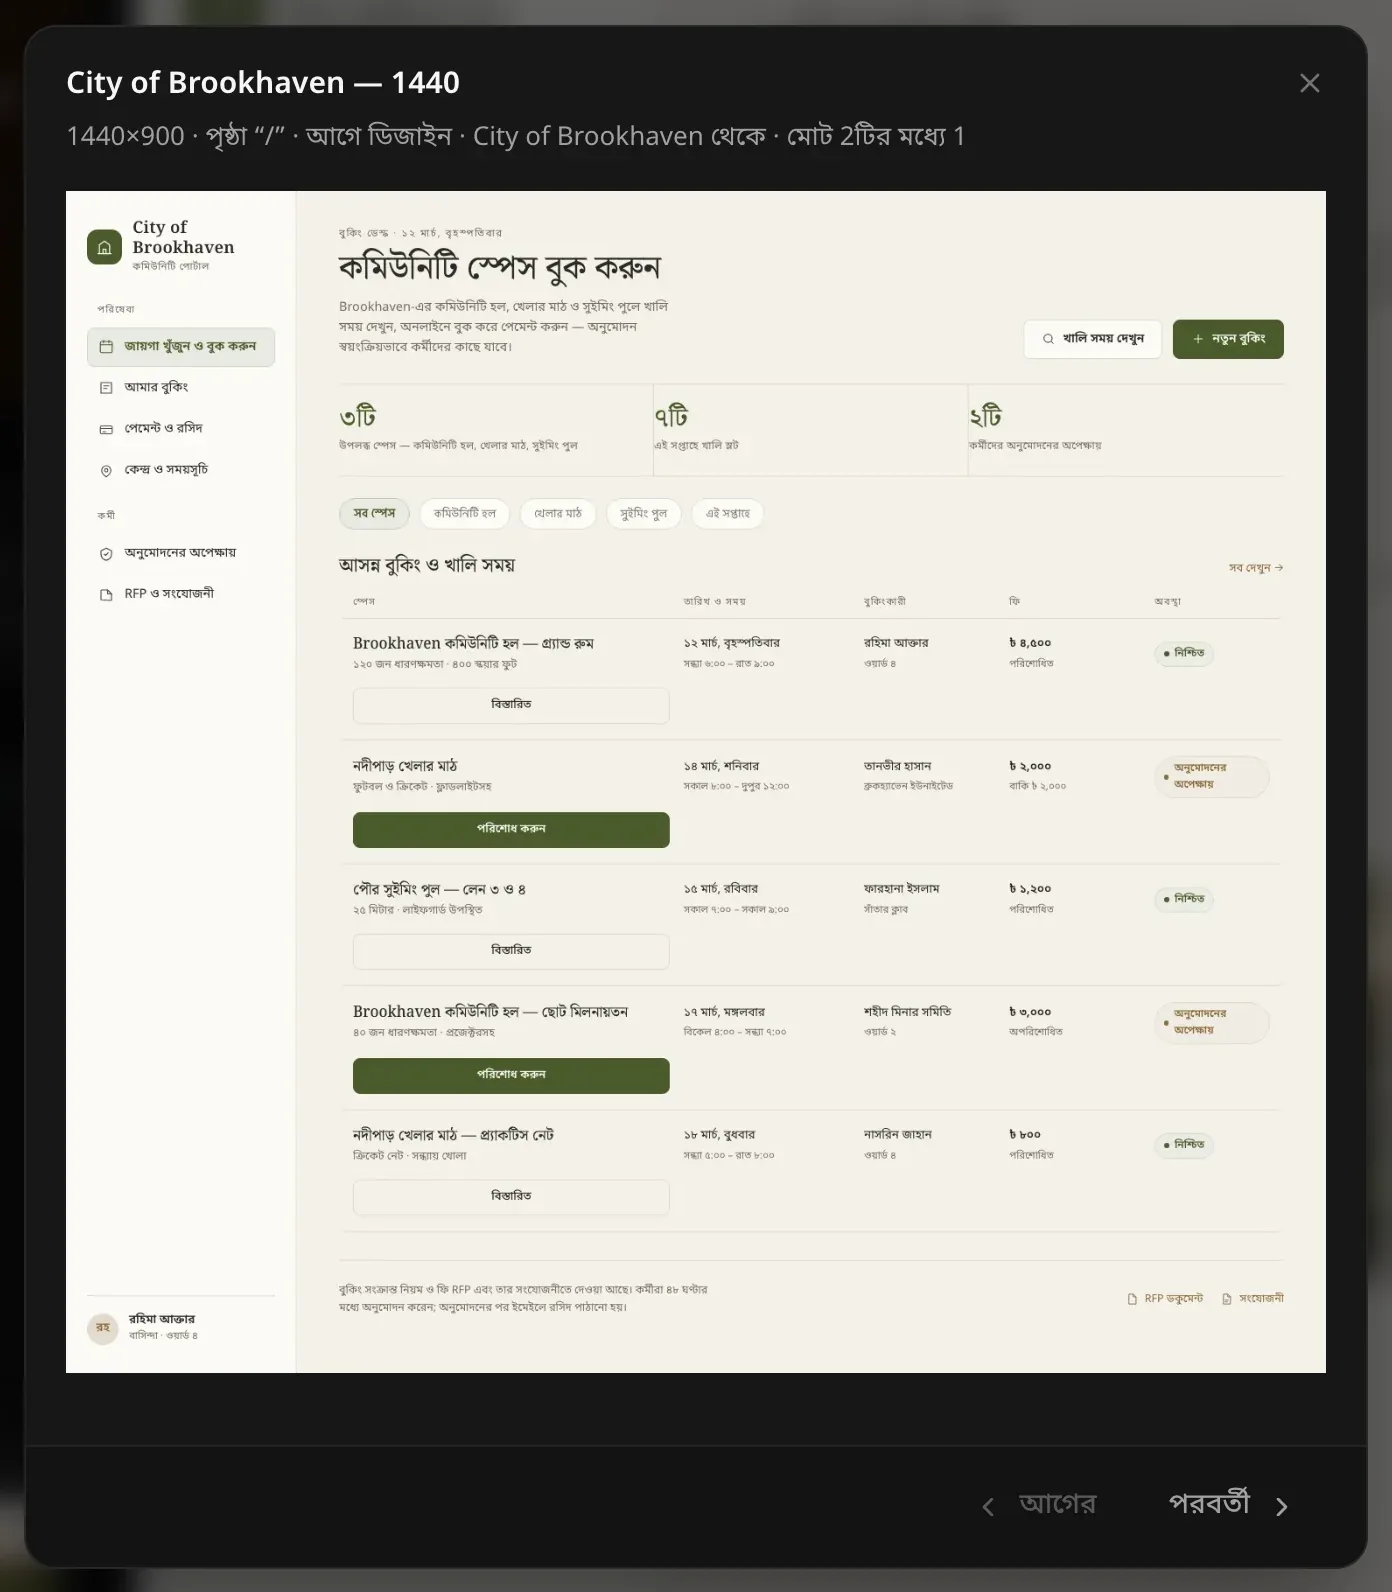Click পরিশোধ করুন under ছোট মিলনায়তন row
This screenshot has height=1592, width=1392.
[x=511, y=1076]
